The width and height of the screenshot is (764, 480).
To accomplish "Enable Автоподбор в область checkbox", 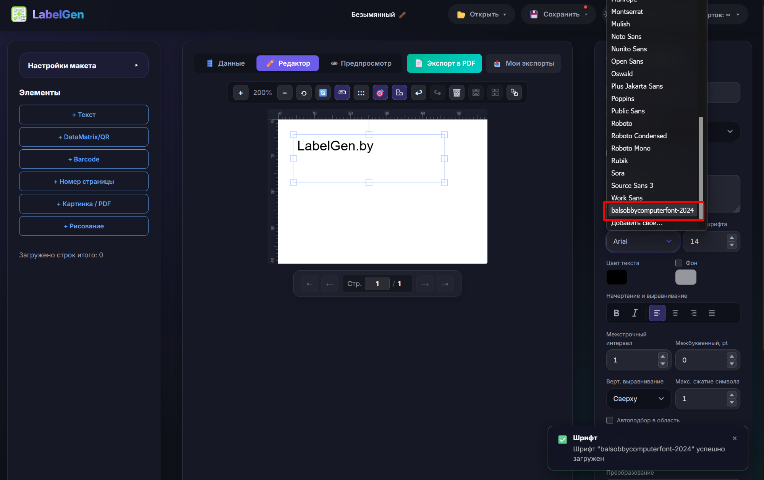I will pos(610,420).
